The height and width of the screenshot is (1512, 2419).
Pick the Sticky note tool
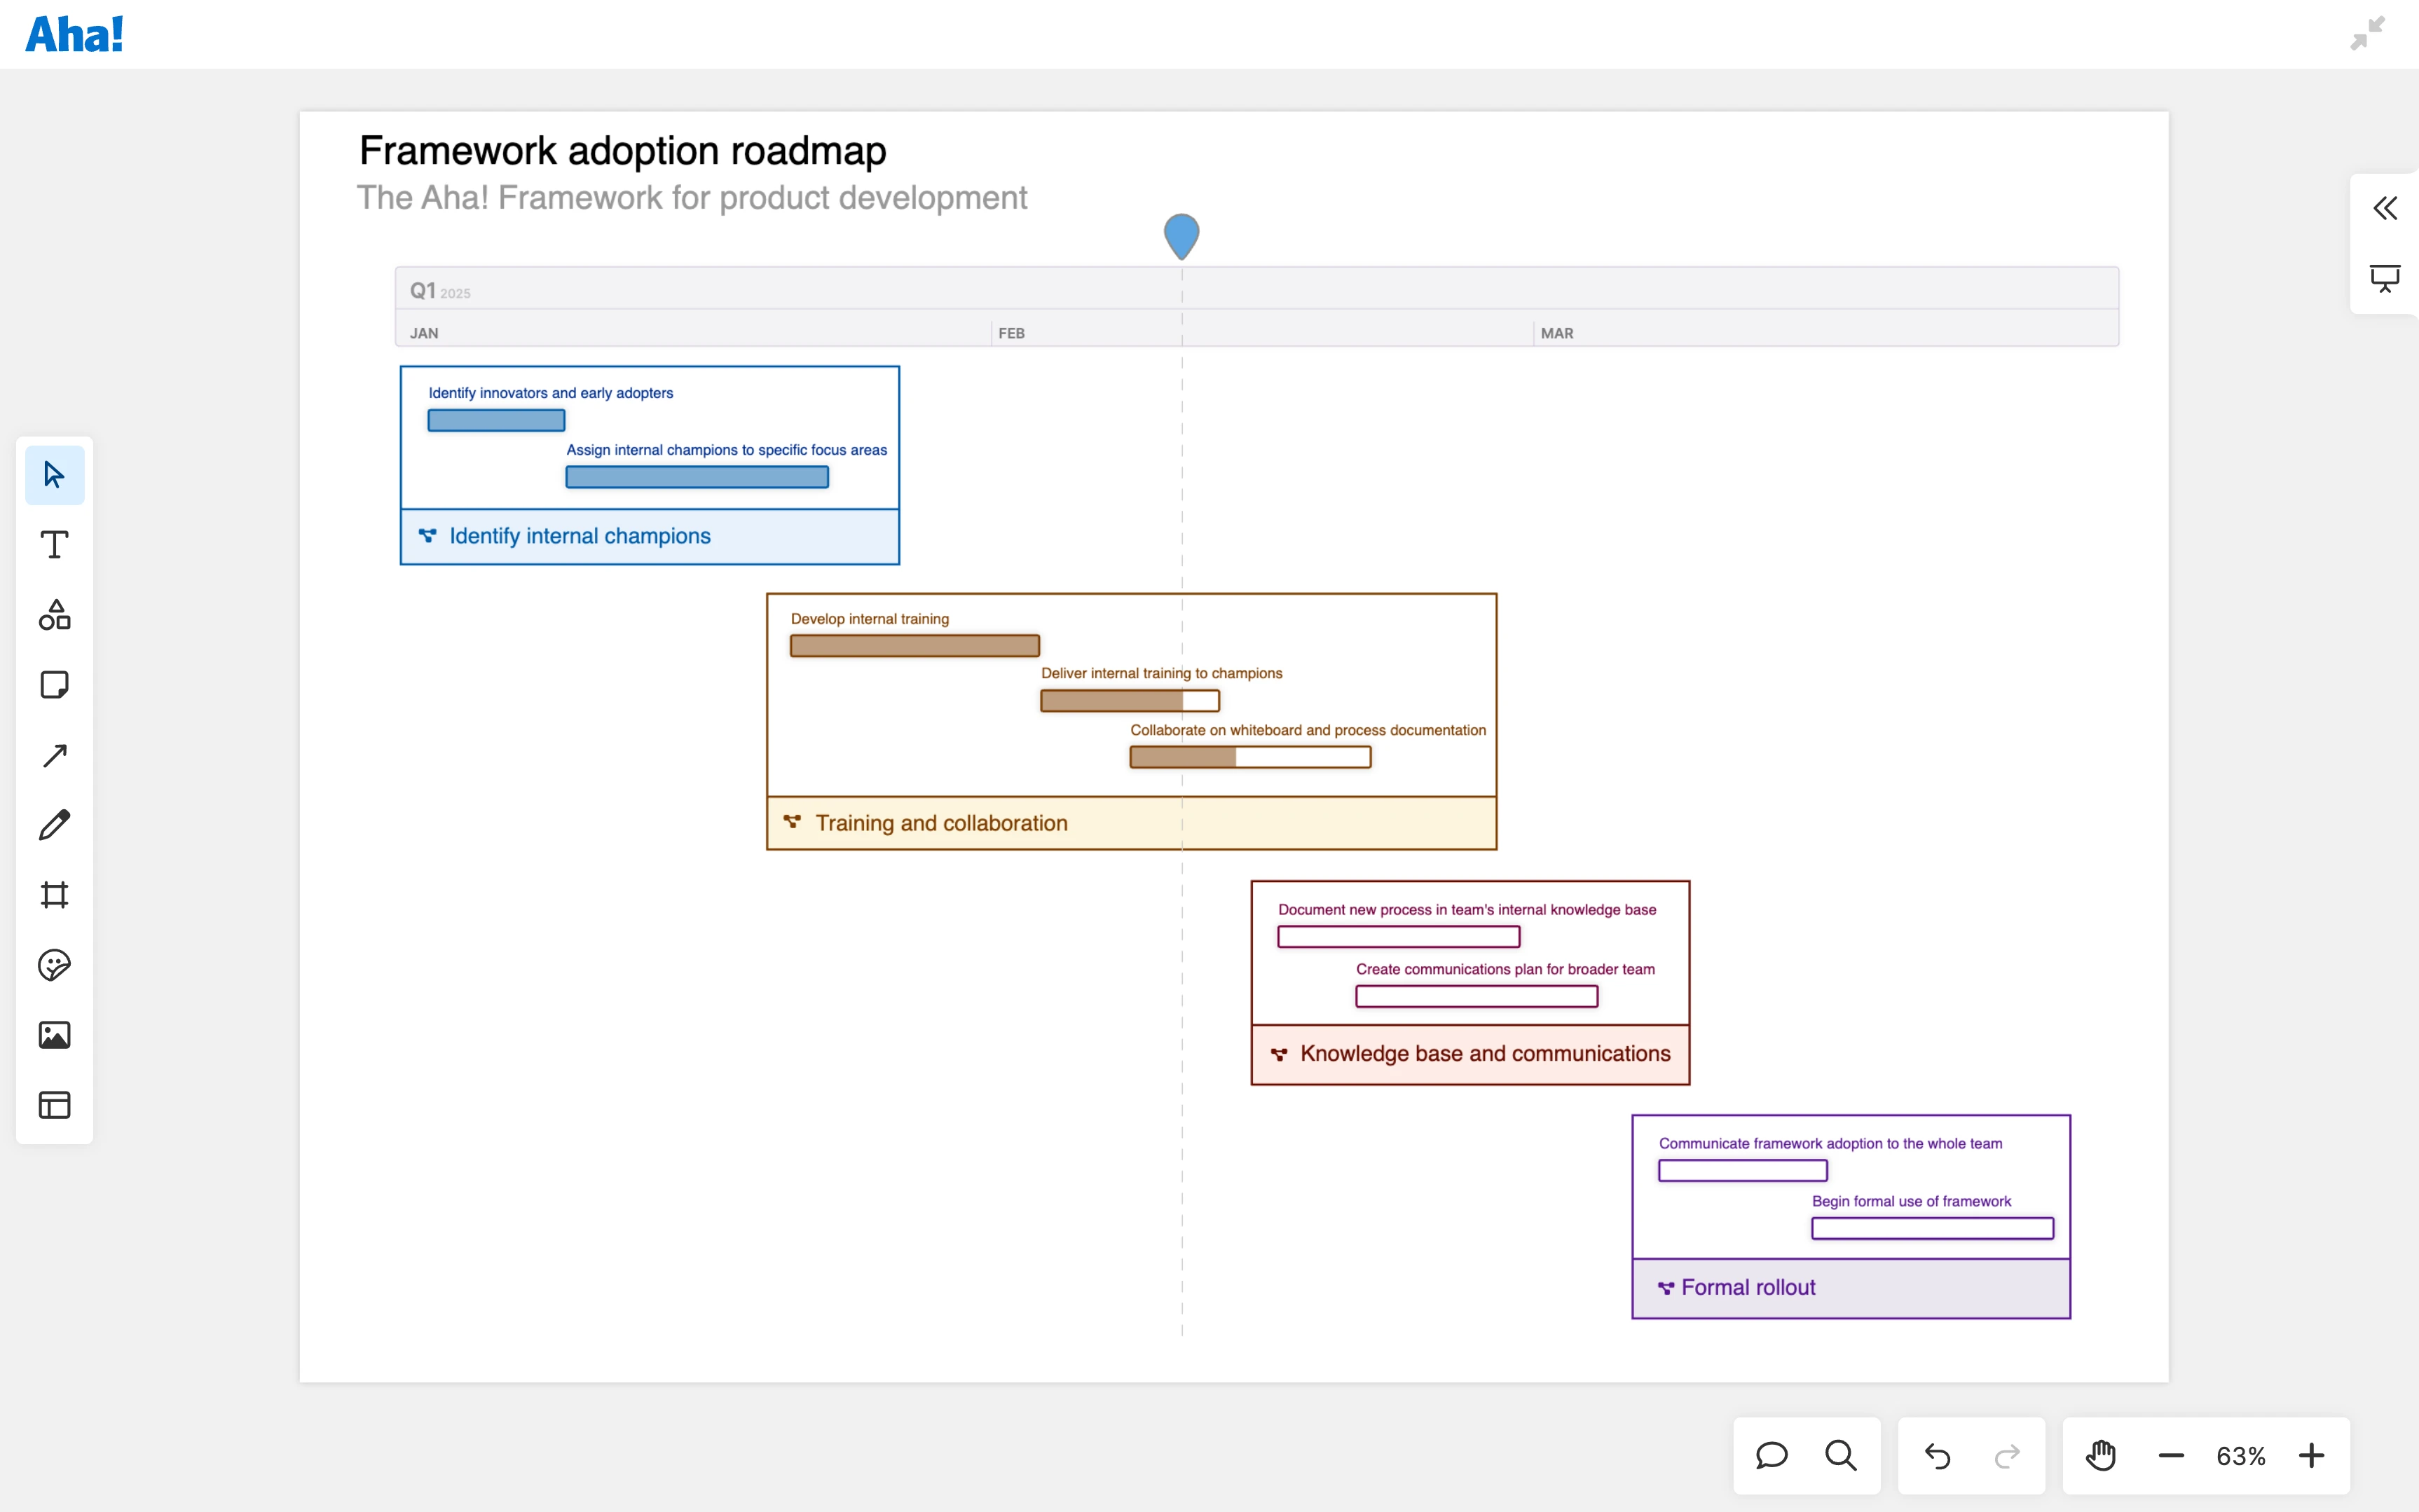click(x=54, y=684)
